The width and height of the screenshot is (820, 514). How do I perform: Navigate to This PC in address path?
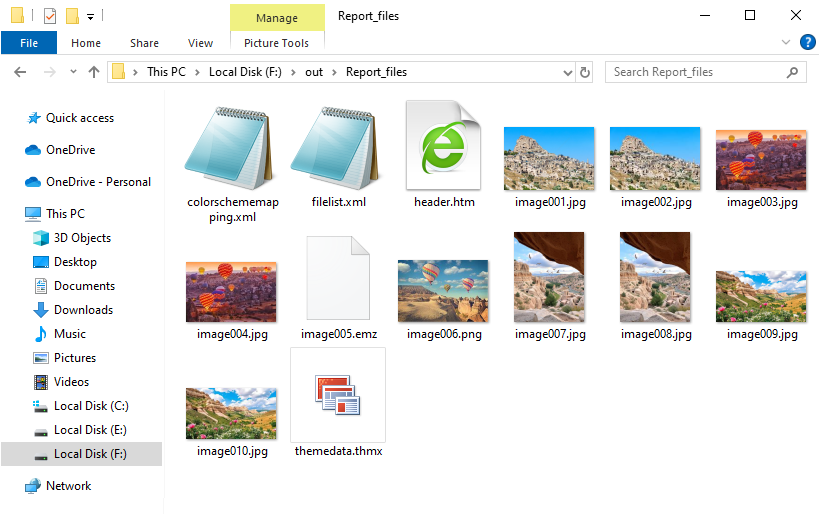[x=166, y=72]
